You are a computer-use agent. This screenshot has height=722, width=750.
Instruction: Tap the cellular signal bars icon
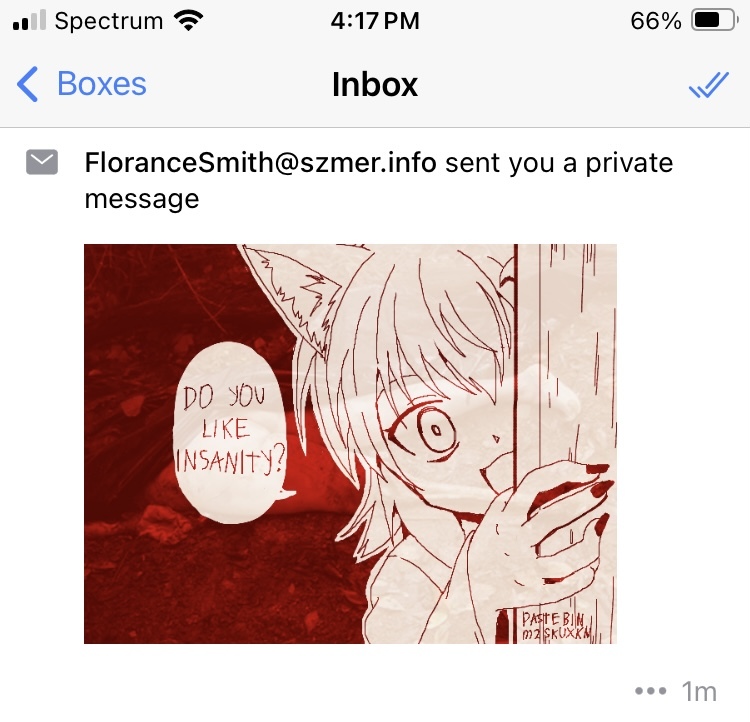pyautogui.click(x=30, y=21)
